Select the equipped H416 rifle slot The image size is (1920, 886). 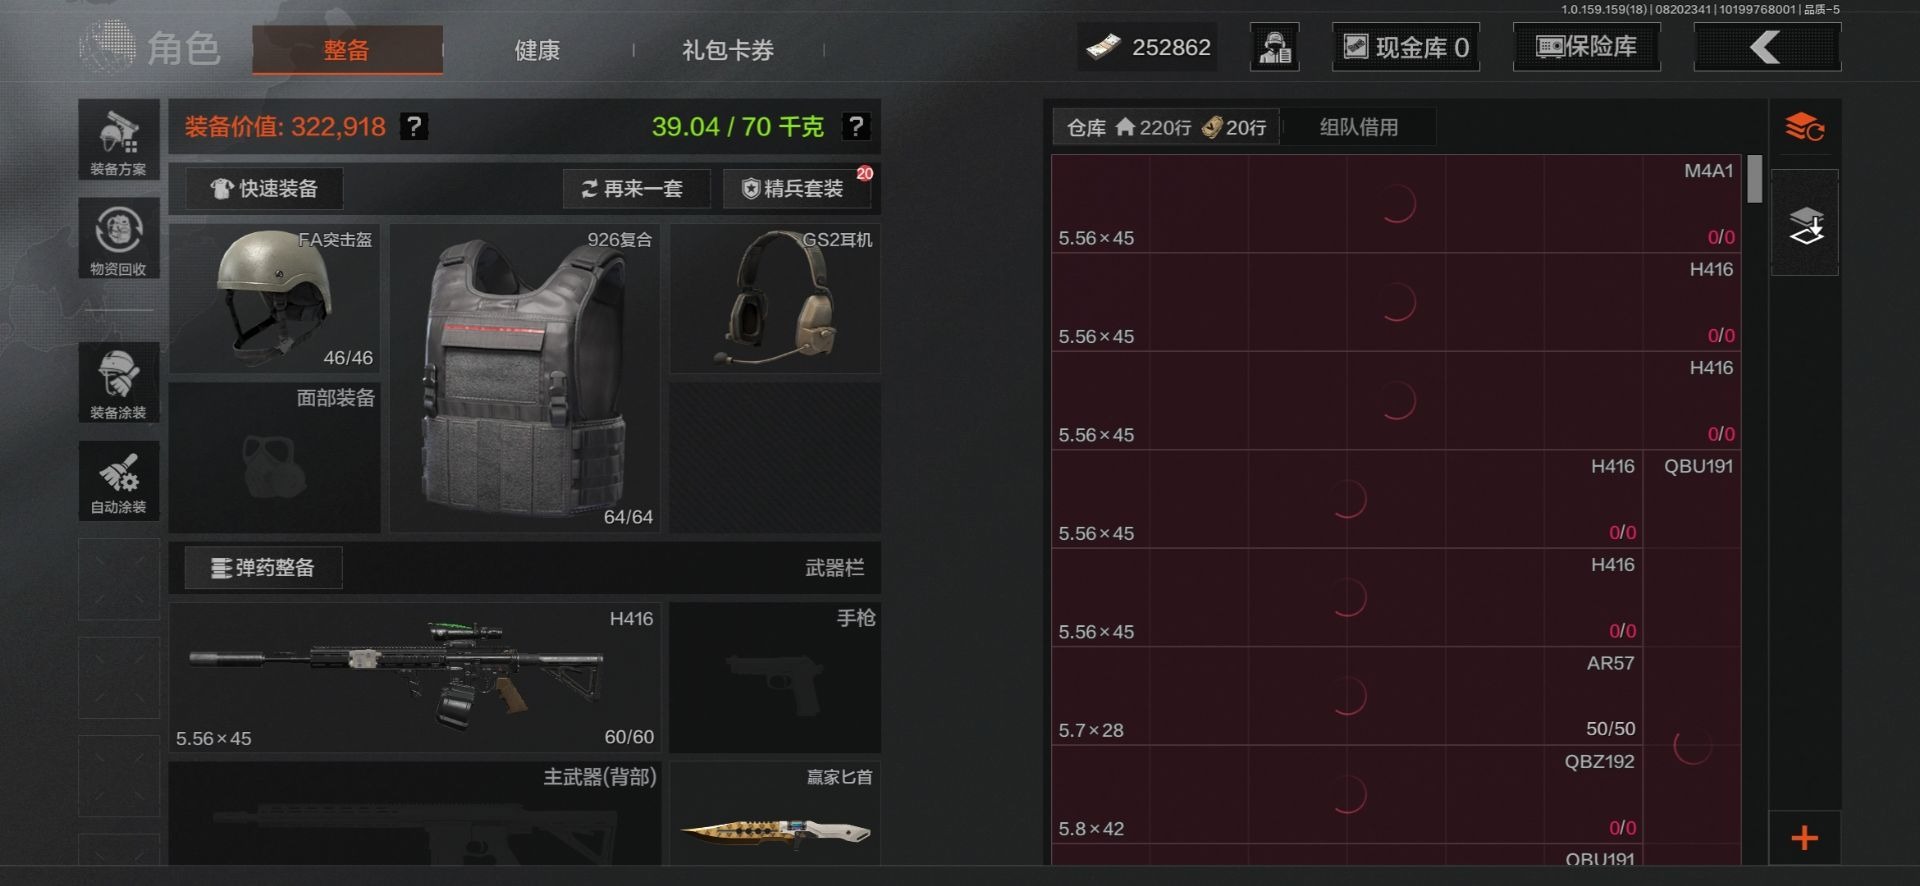click(415, 677)
